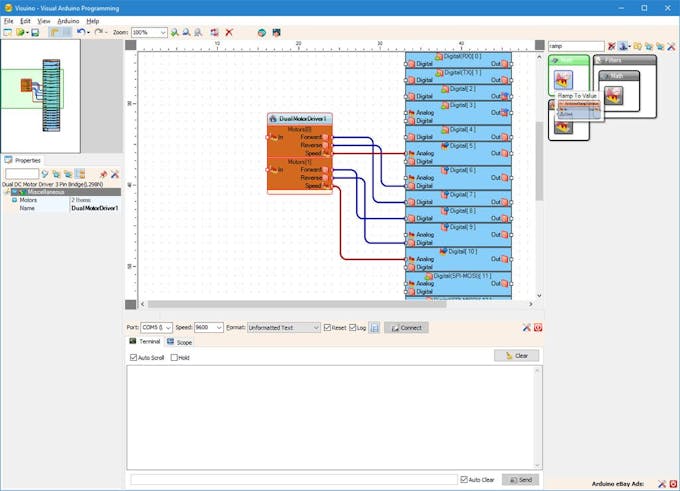Open the Edit menu
Screen dimensions: 680x491
25,21
